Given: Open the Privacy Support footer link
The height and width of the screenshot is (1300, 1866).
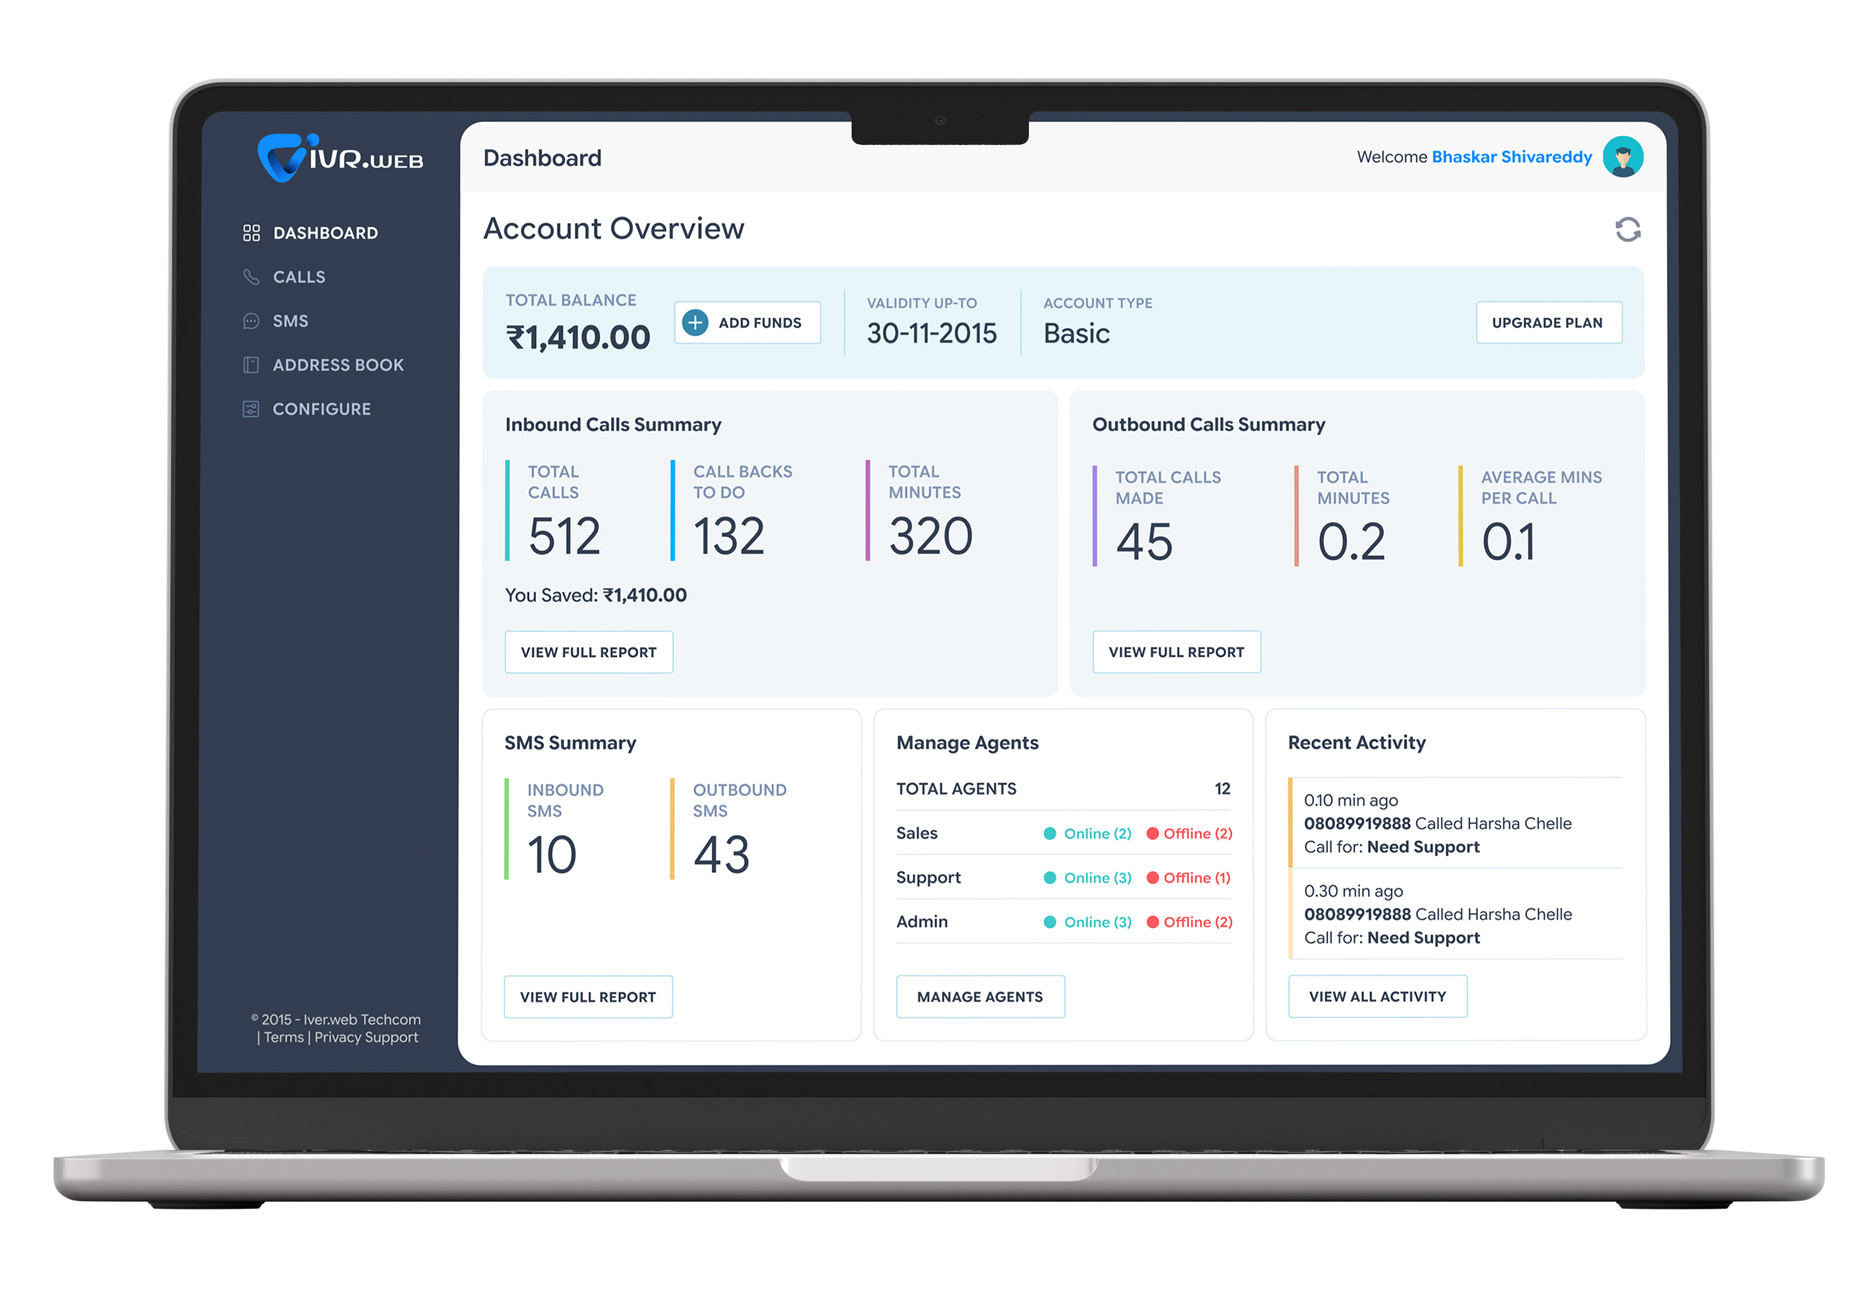Looking at the screenshot, I should point(366,1038).
